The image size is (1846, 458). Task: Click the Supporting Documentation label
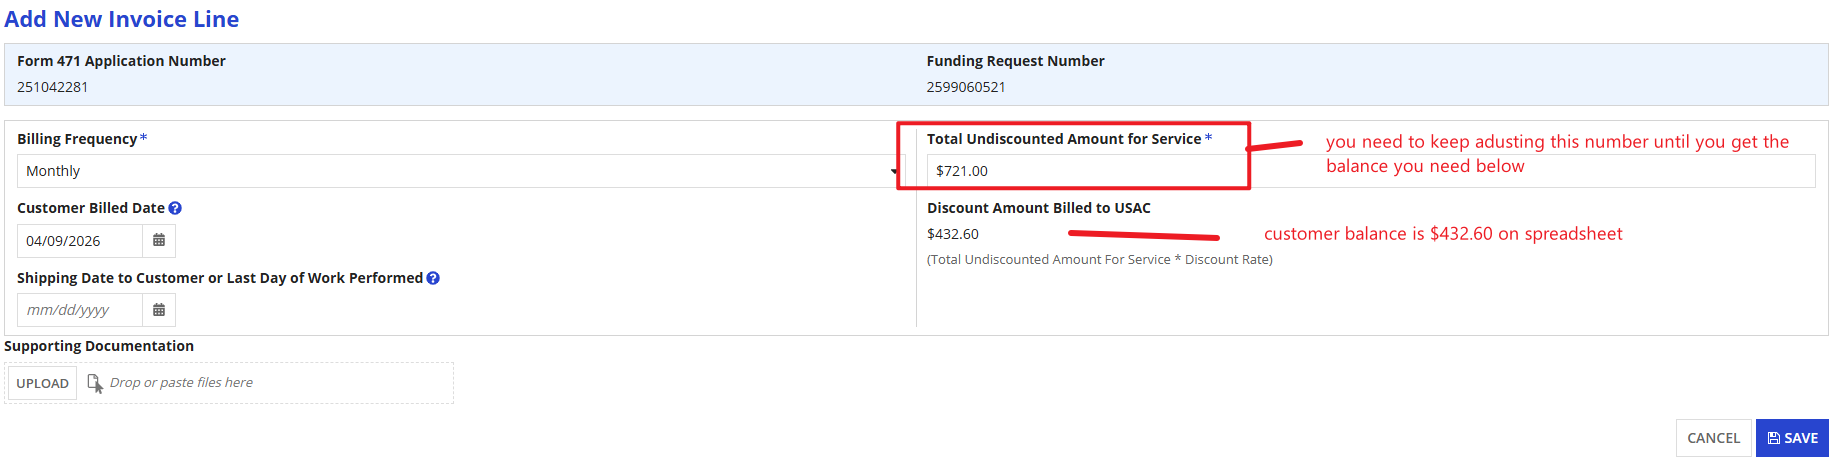tap(99, 346)
